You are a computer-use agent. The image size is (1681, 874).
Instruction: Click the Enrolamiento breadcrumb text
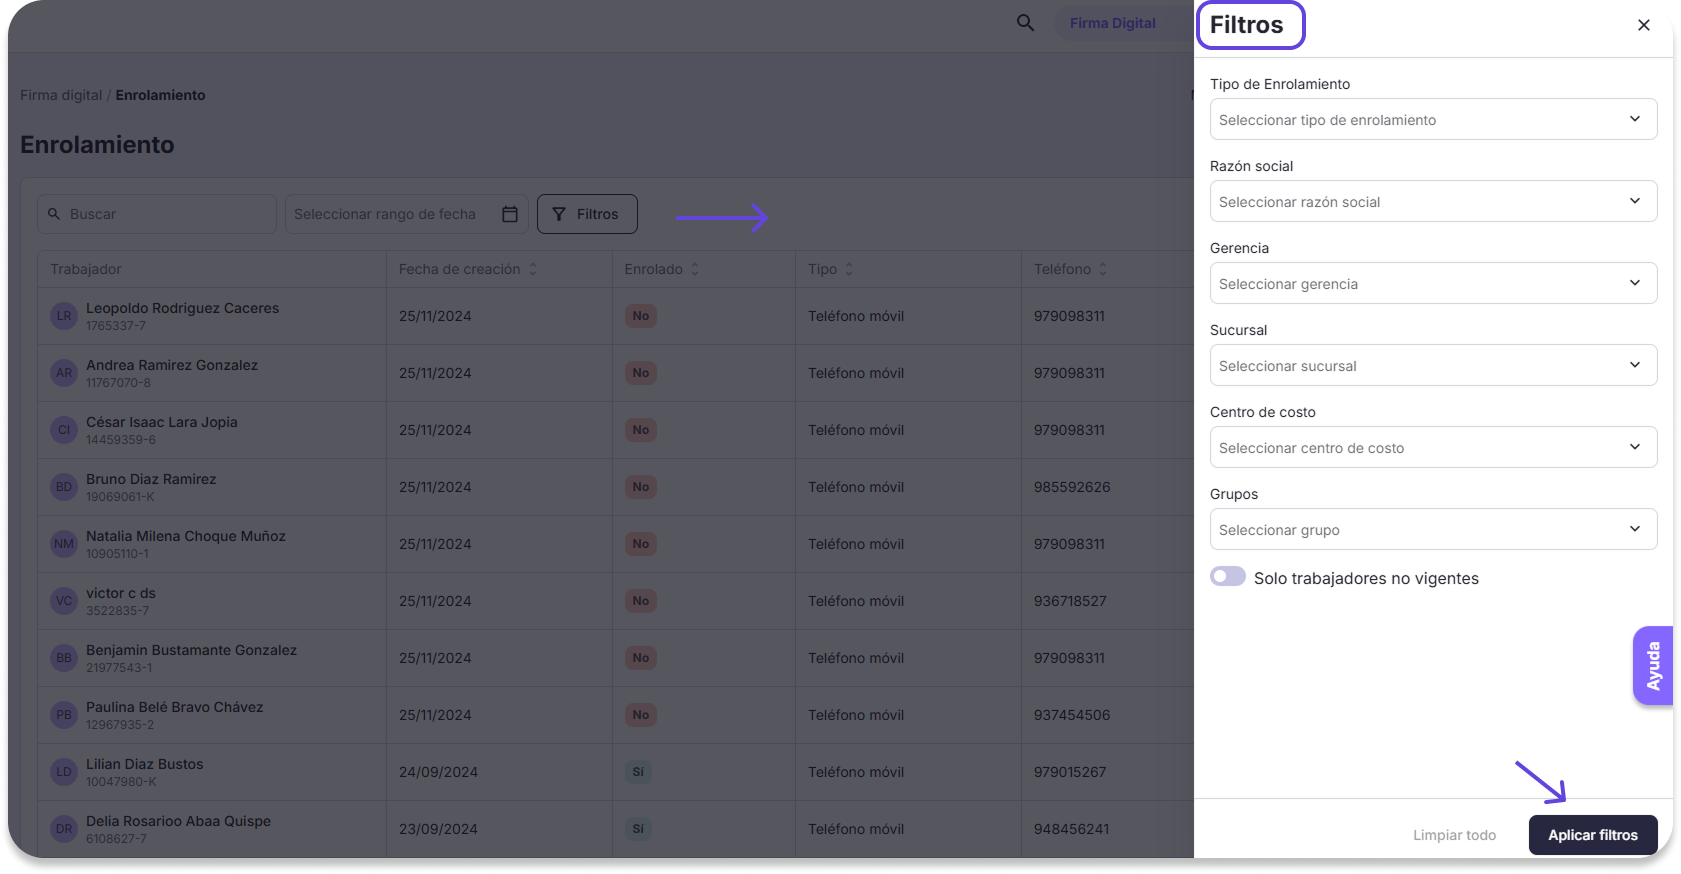tap(160, 95)
